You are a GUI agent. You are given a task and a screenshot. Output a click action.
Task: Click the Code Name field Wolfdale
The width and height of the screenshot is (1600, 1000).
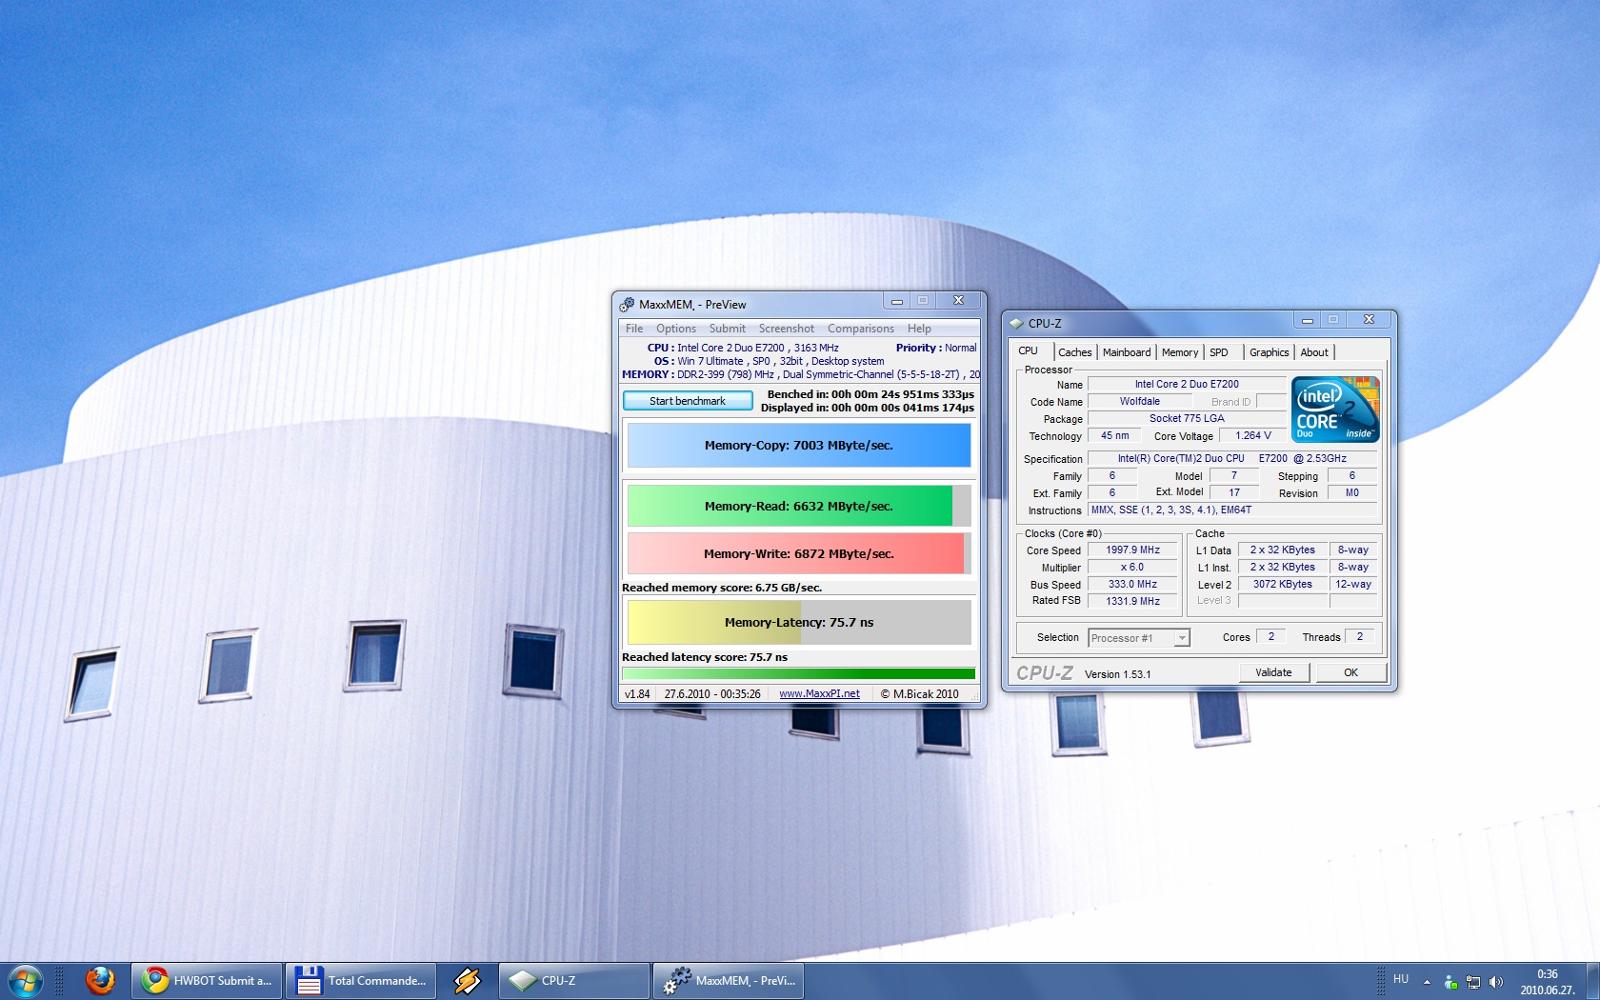[1140, 401]
